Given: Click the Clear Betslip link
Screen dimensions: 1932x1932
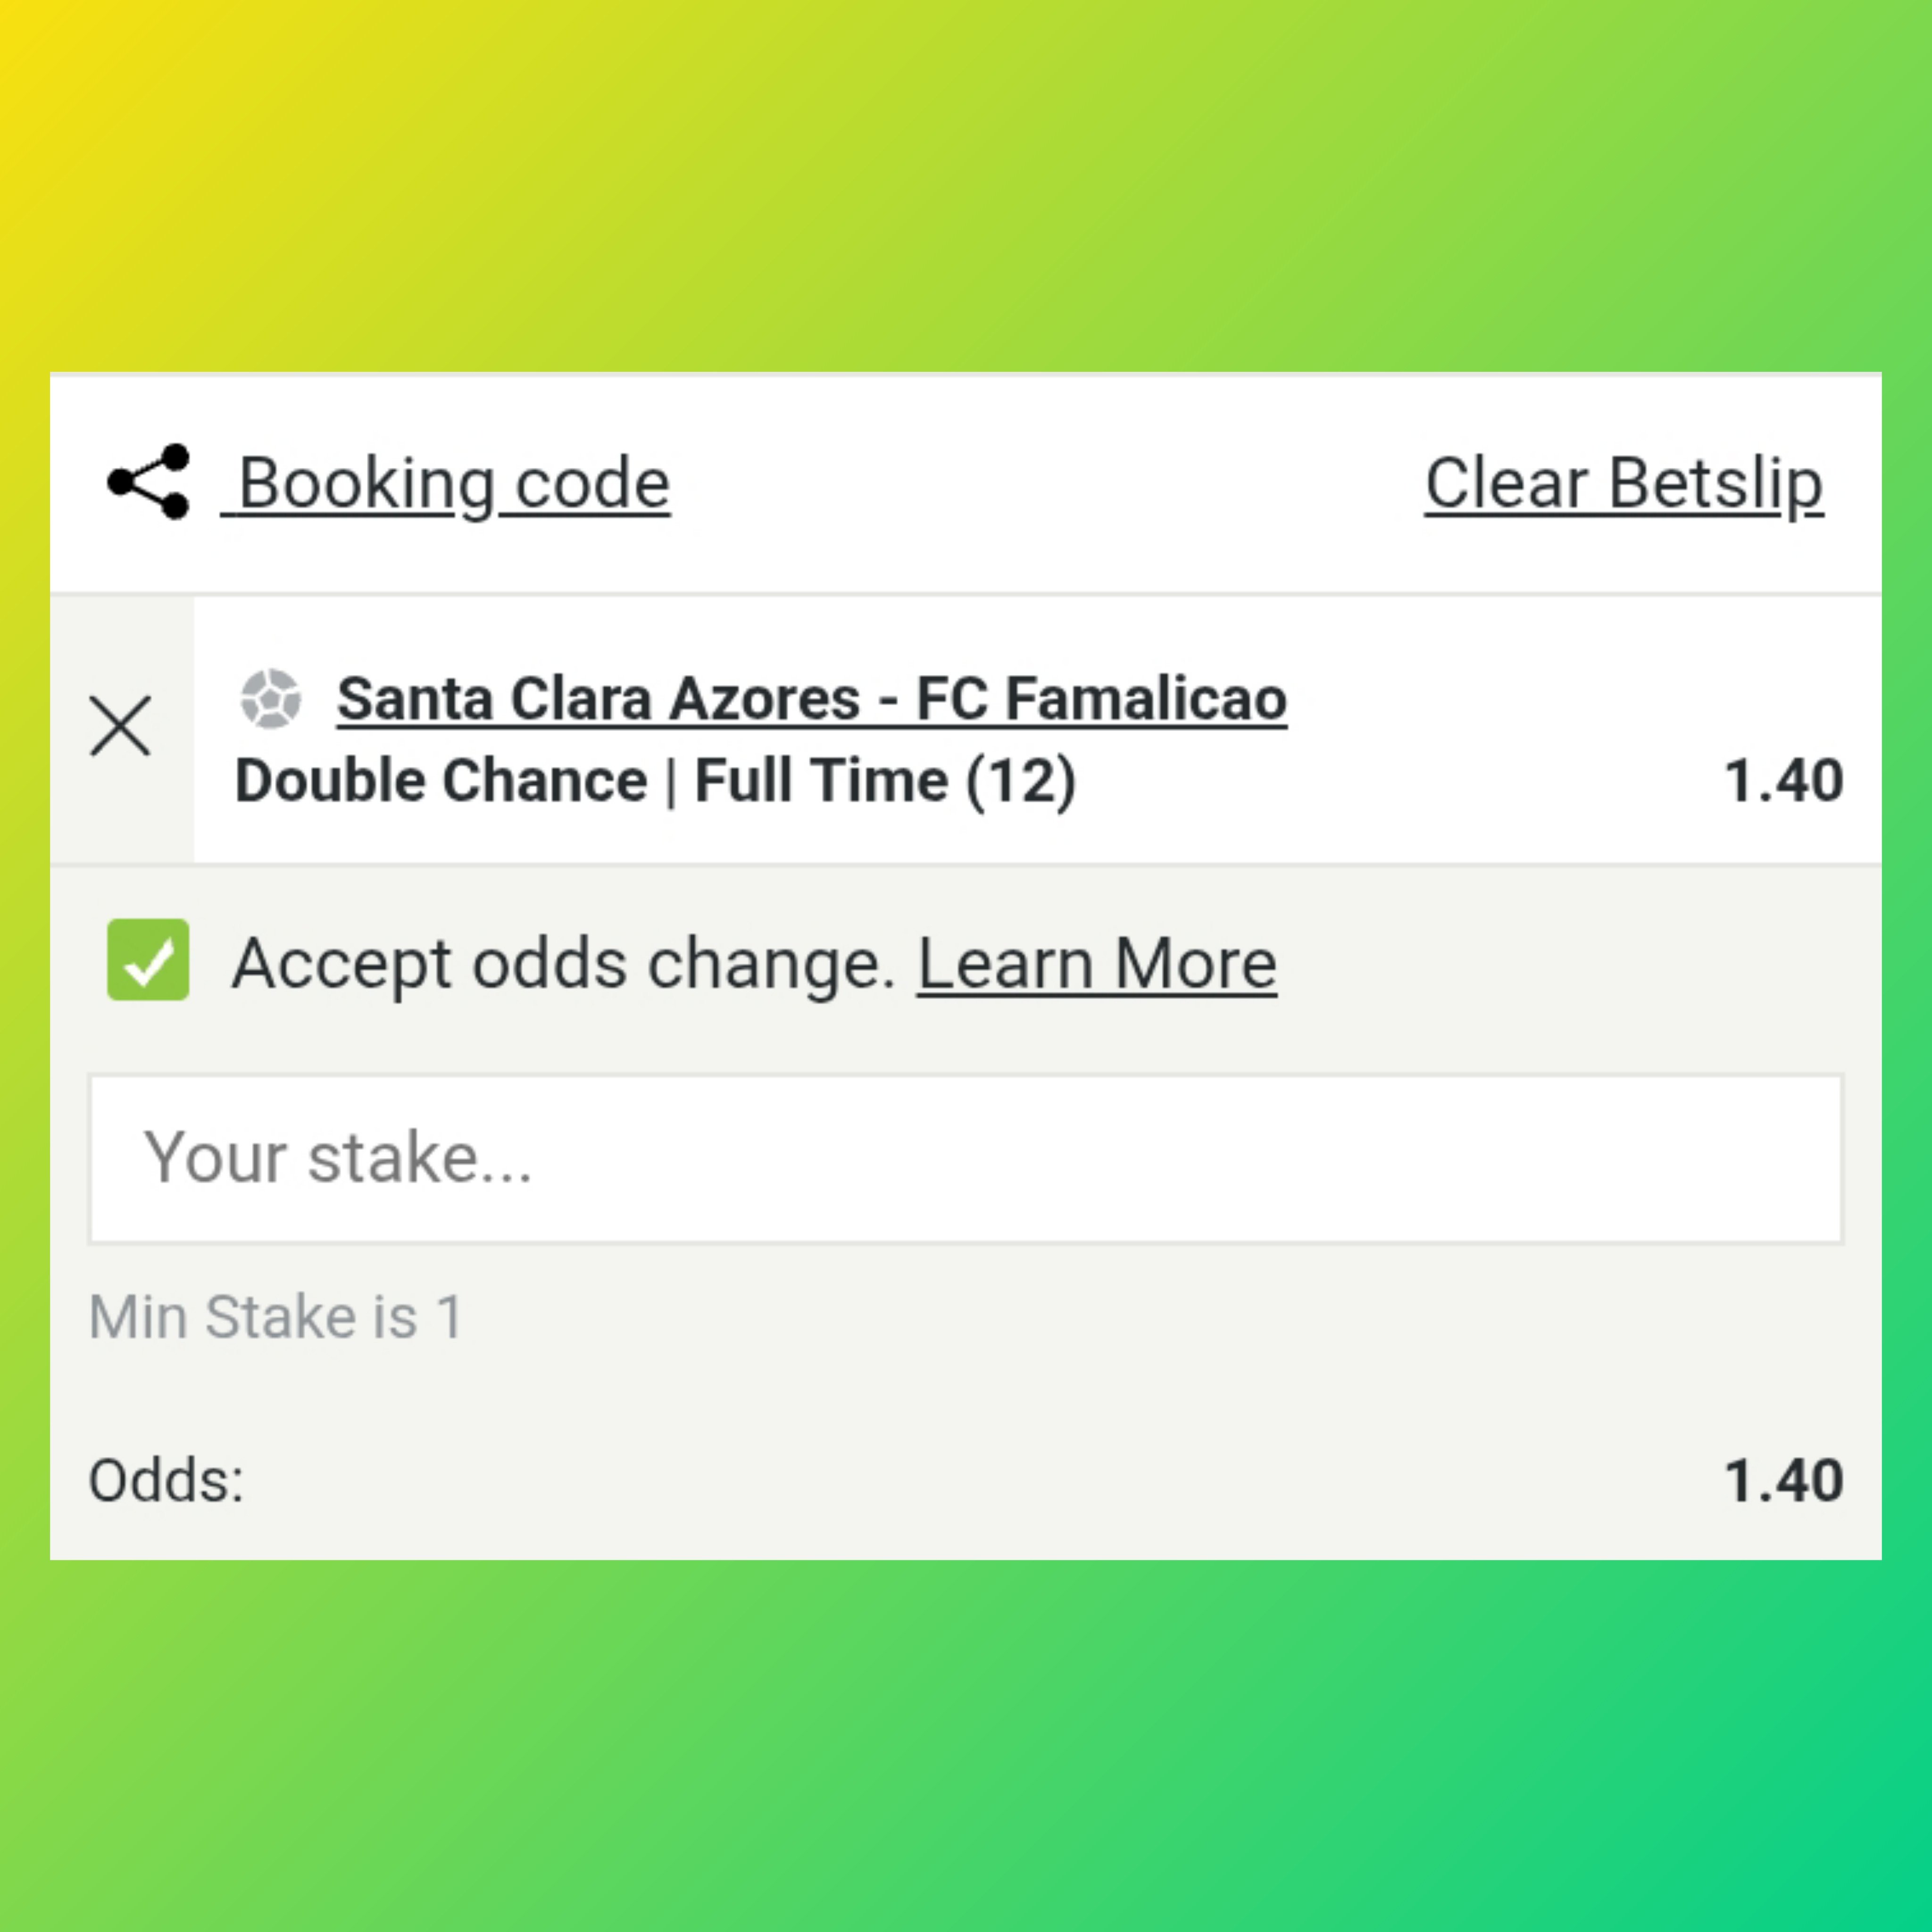Looking at the screenshot, I should click(x=1623, y=484).
